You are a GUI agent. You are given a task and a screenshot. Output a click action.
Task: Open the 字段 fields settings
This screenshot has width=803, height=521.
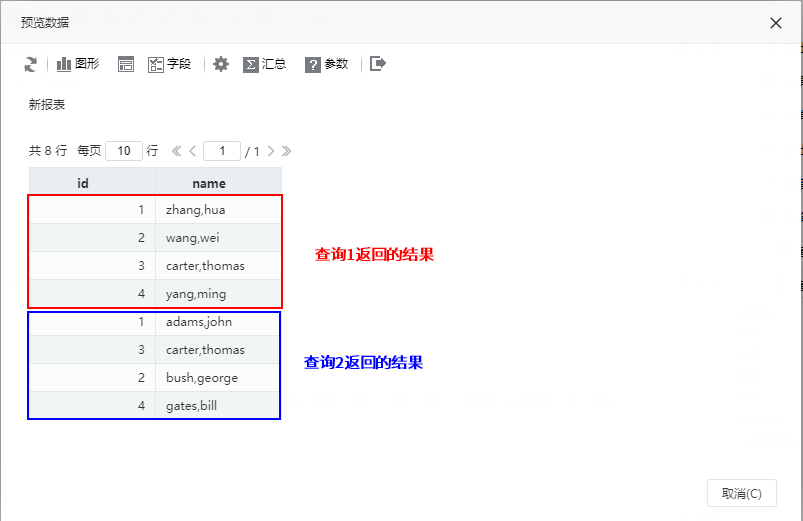(x=170, y=64)
